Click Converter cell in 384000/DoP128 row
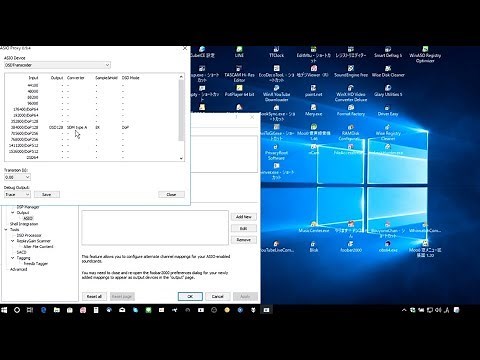Image resolution: width=480 pixels, height=360 pixels. 77,127
